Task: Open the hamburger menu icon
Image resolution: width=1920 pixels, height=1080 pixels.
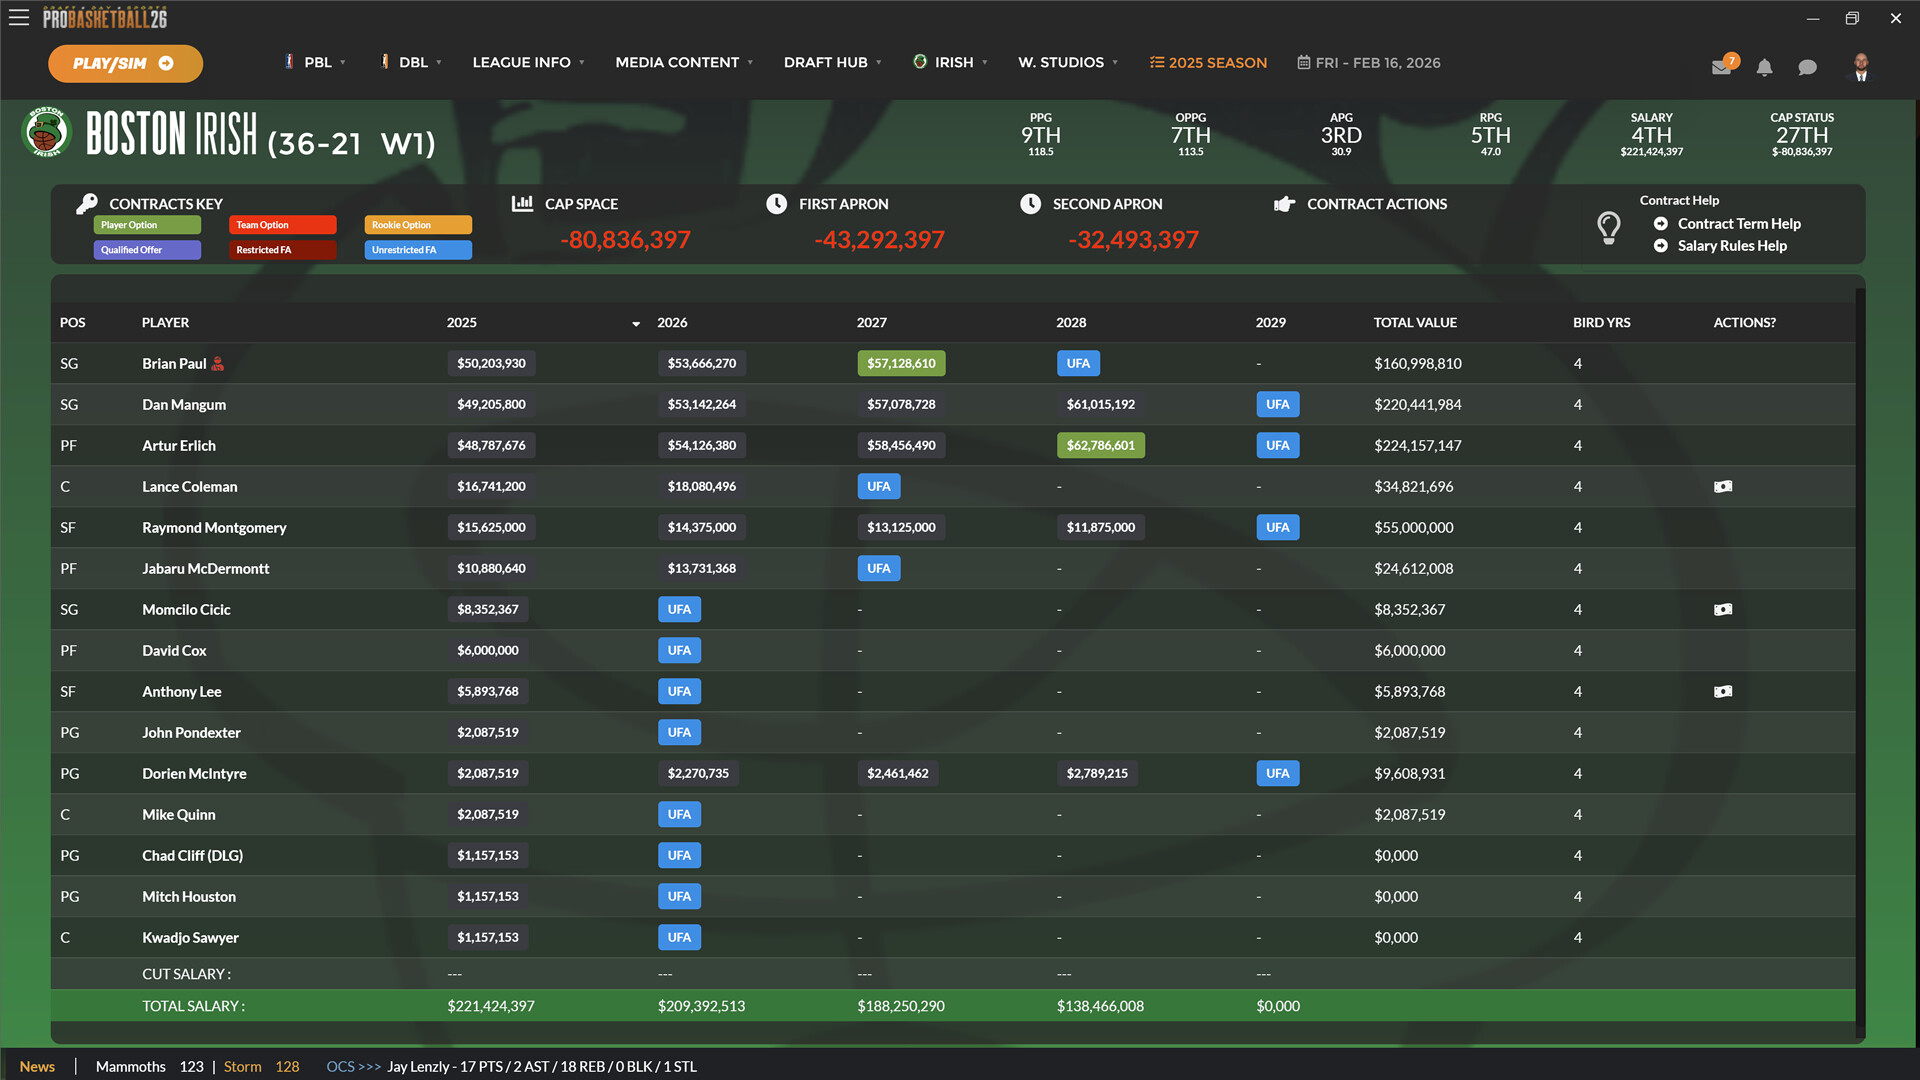Action: tap(19, 18)
